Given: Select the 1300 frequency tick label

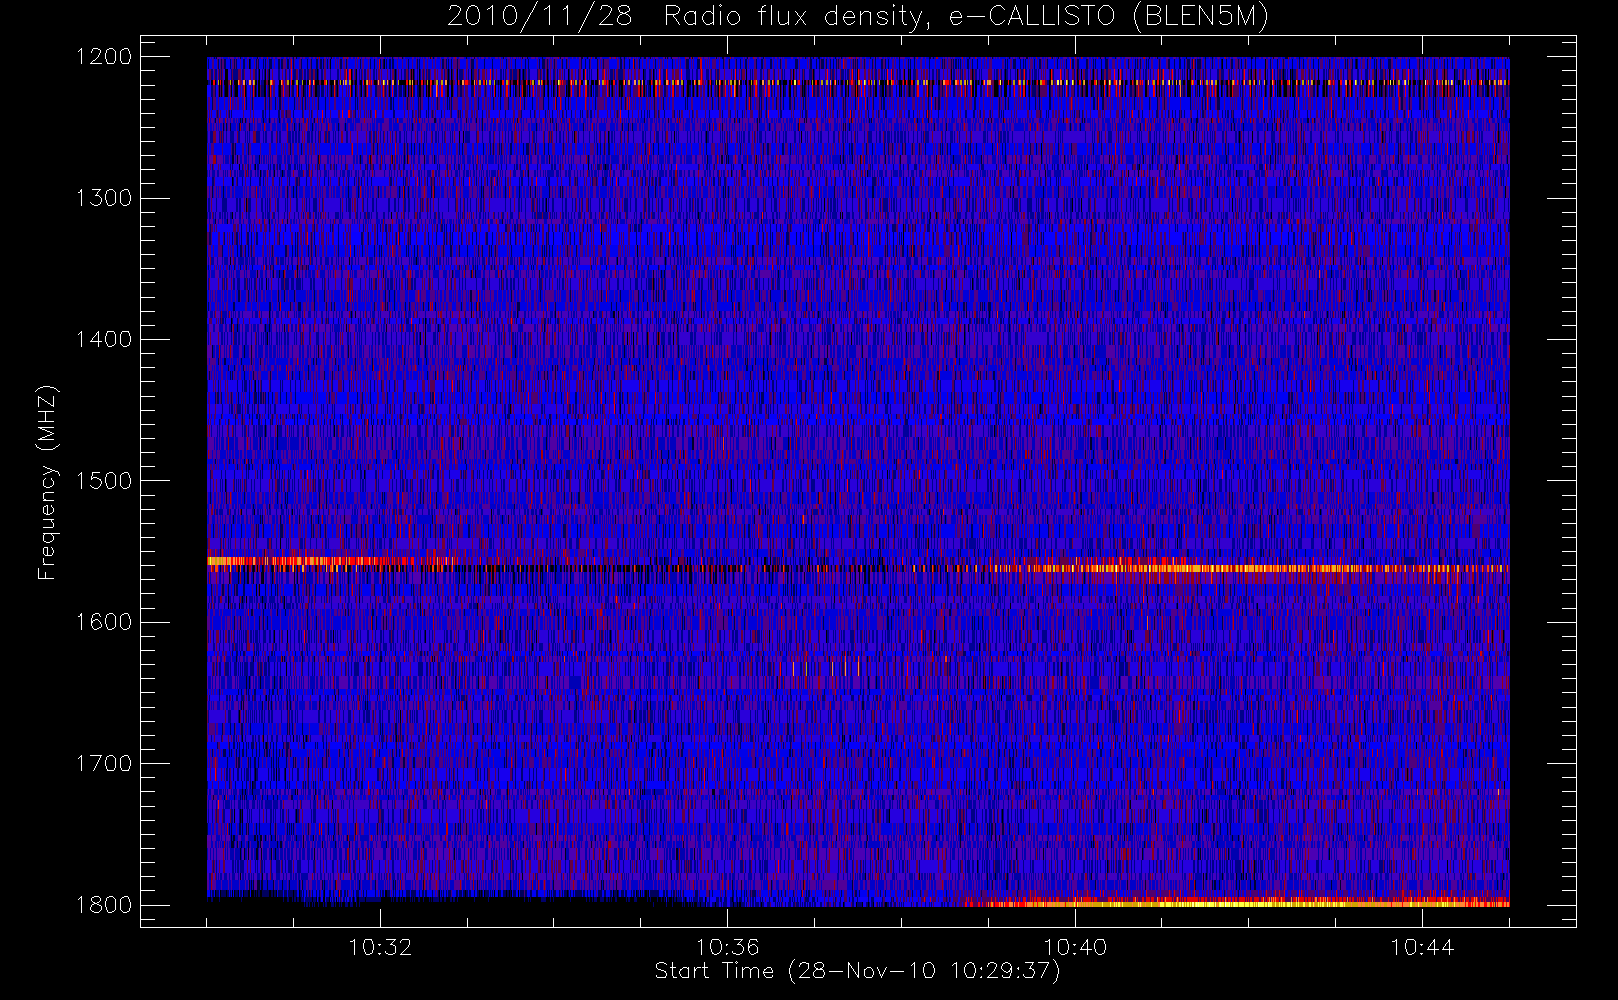Looking at the screenshot, I should click(x=104, y=198).
